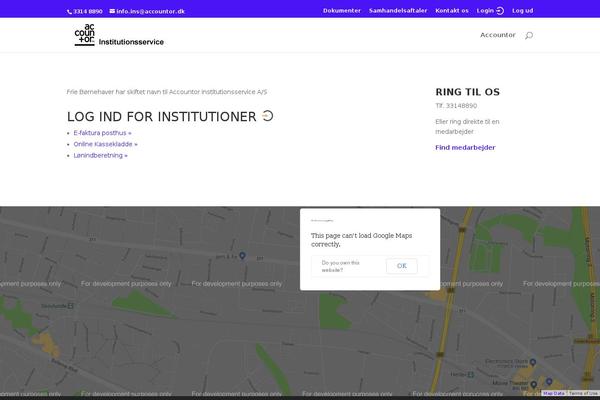
Task: Open the Online Kassekladde link
Action: click(106, 144)
